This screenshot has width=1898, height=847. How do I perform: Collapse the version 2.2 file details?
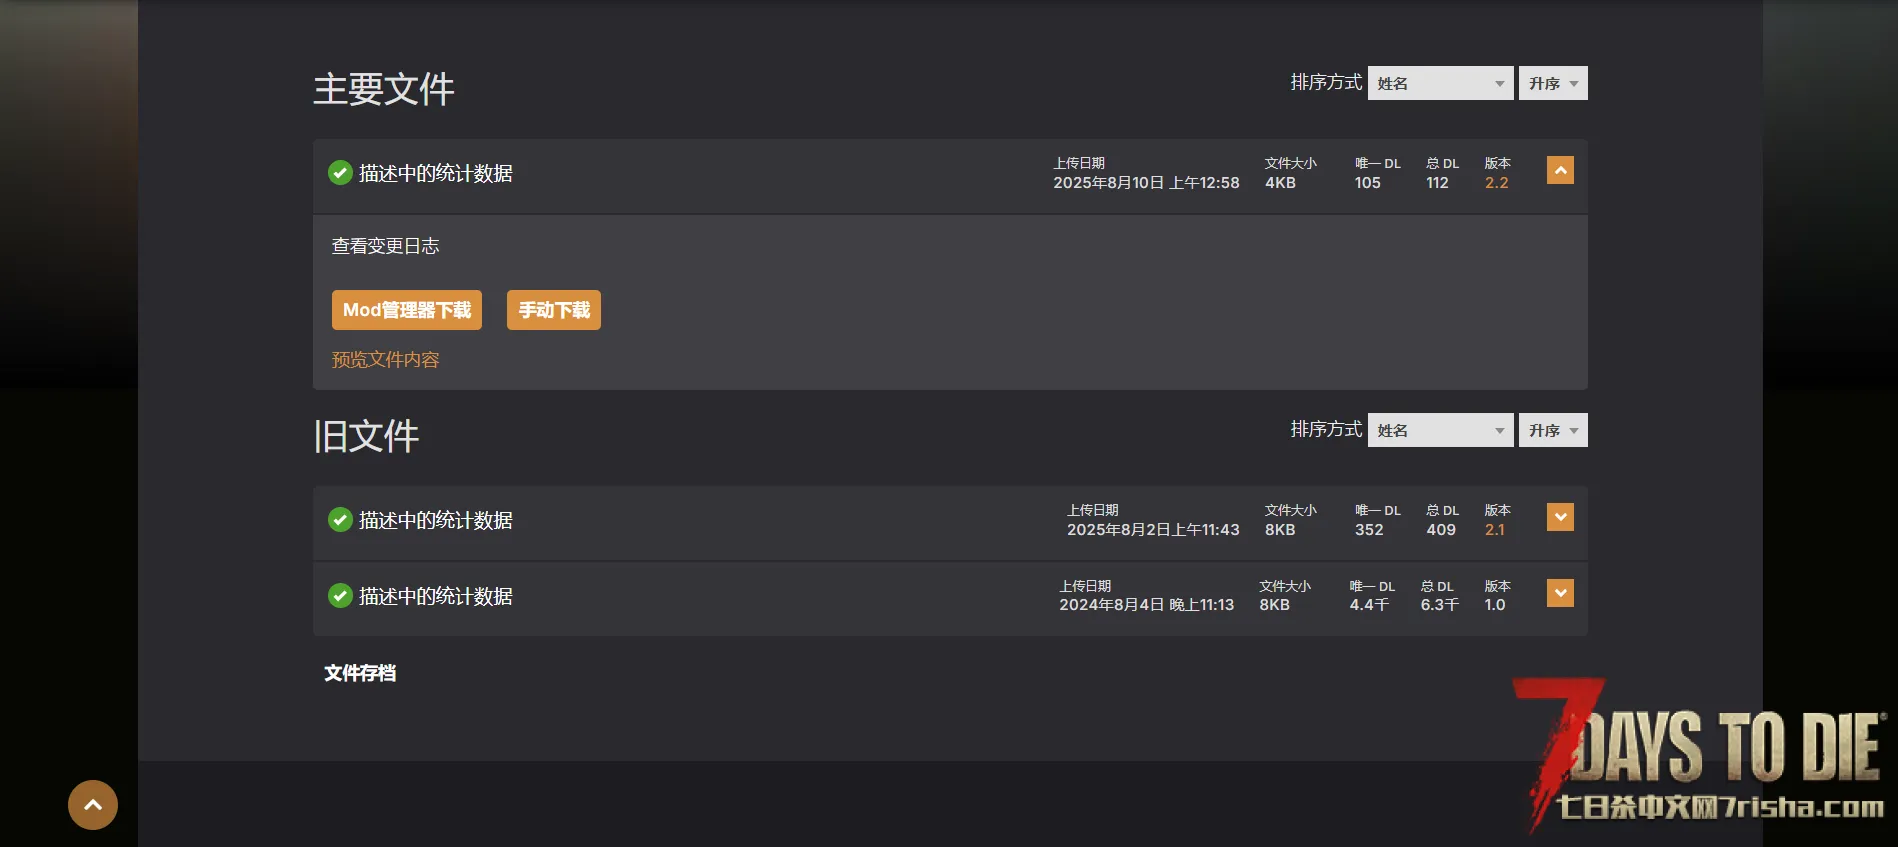coord(1560,170)
